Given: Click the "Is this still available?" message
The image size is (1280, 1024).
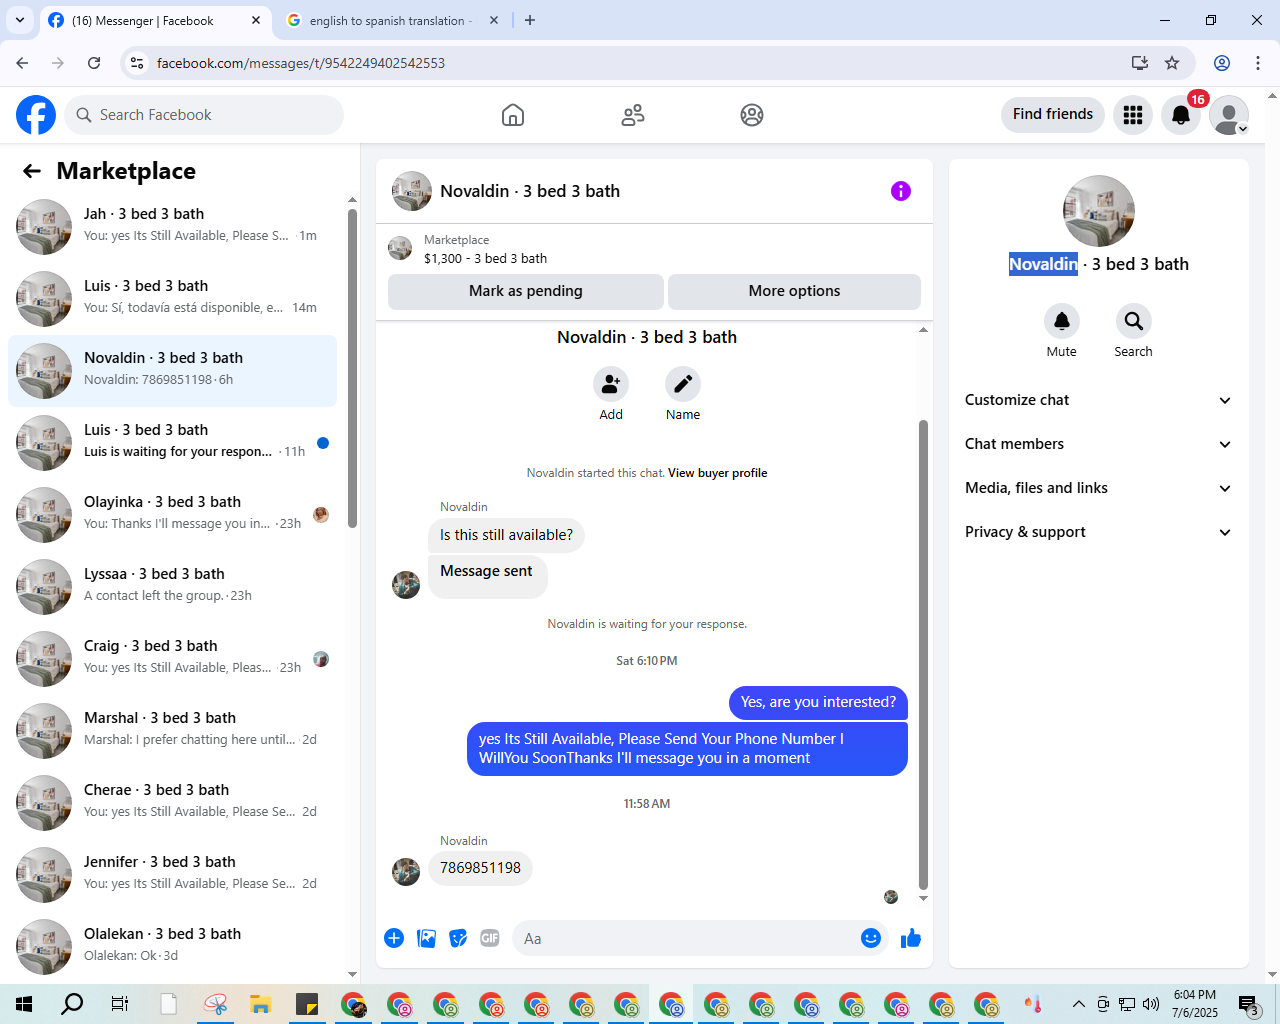Looking at the screenshot, I should tap(506, 535).
